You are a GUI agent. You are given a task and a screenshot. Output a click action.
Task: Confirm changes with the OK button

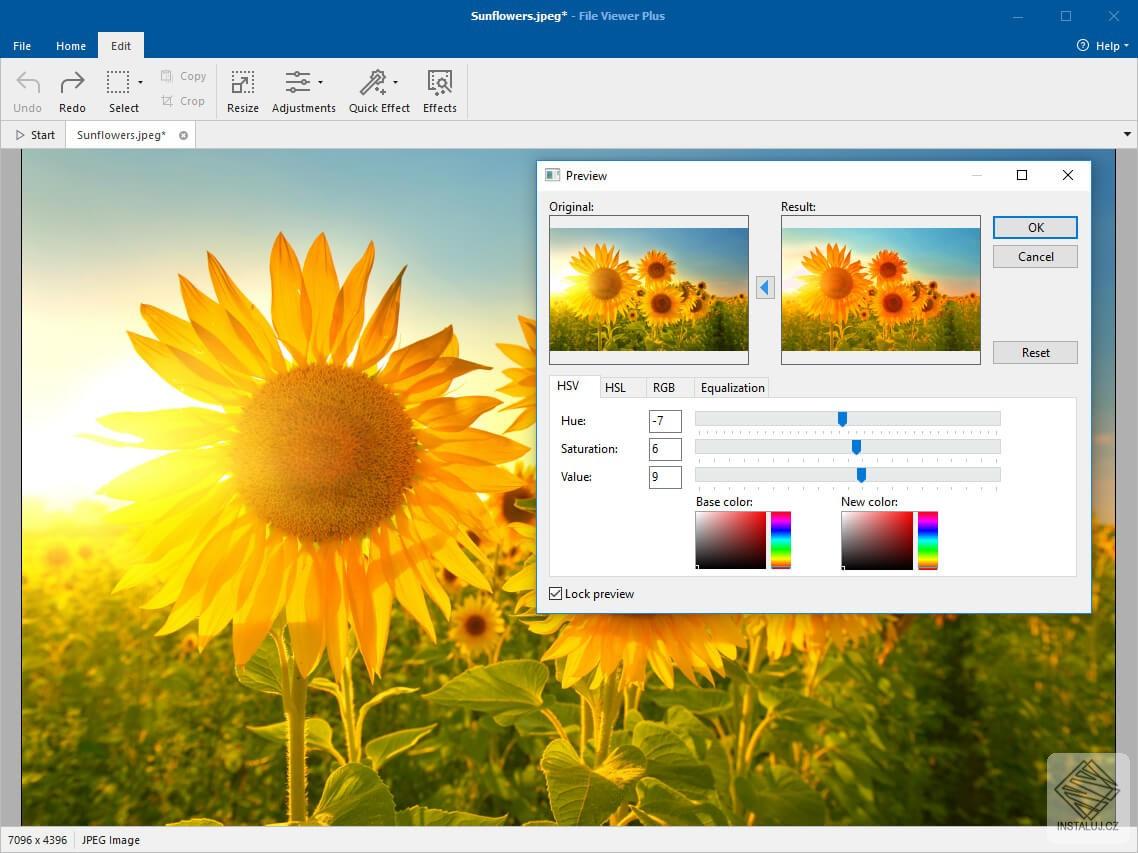1035,227
